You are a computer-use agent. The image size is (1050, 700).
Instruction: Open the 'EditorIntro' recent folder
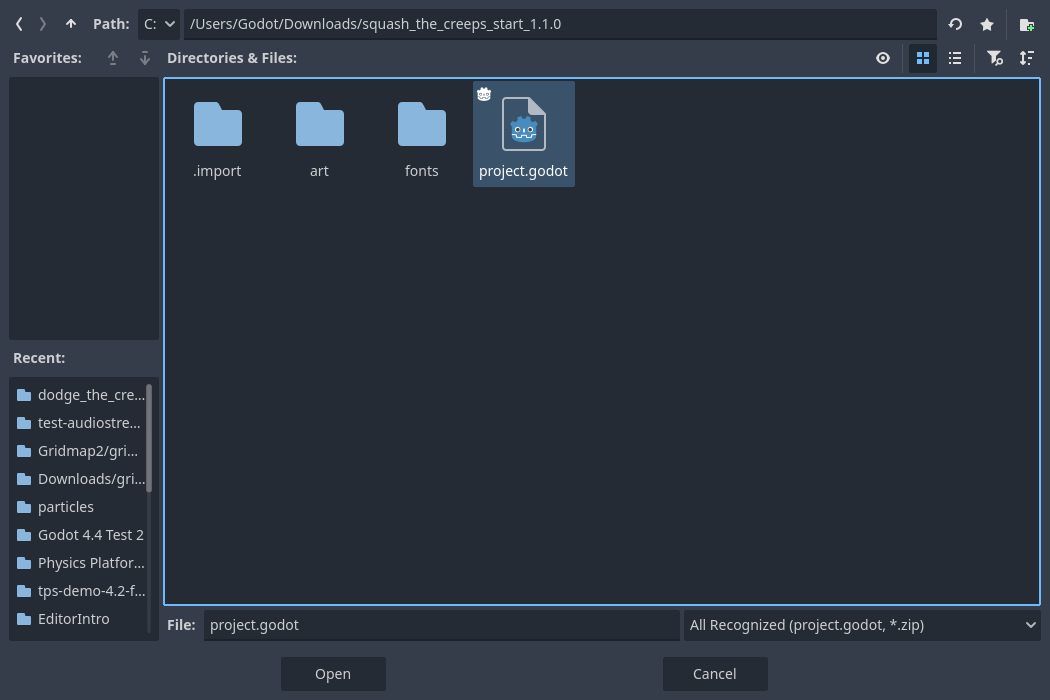73,618
